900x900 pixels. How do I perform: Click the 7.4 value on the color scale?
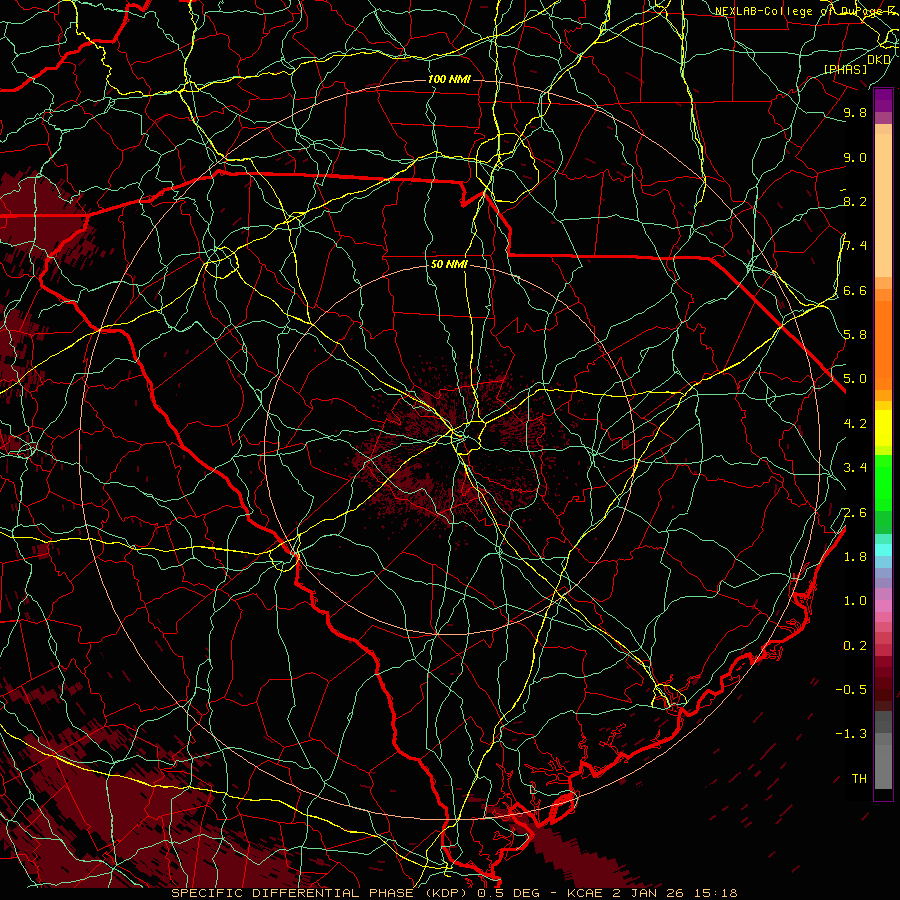pyautogui.click(x=855, y=246)
